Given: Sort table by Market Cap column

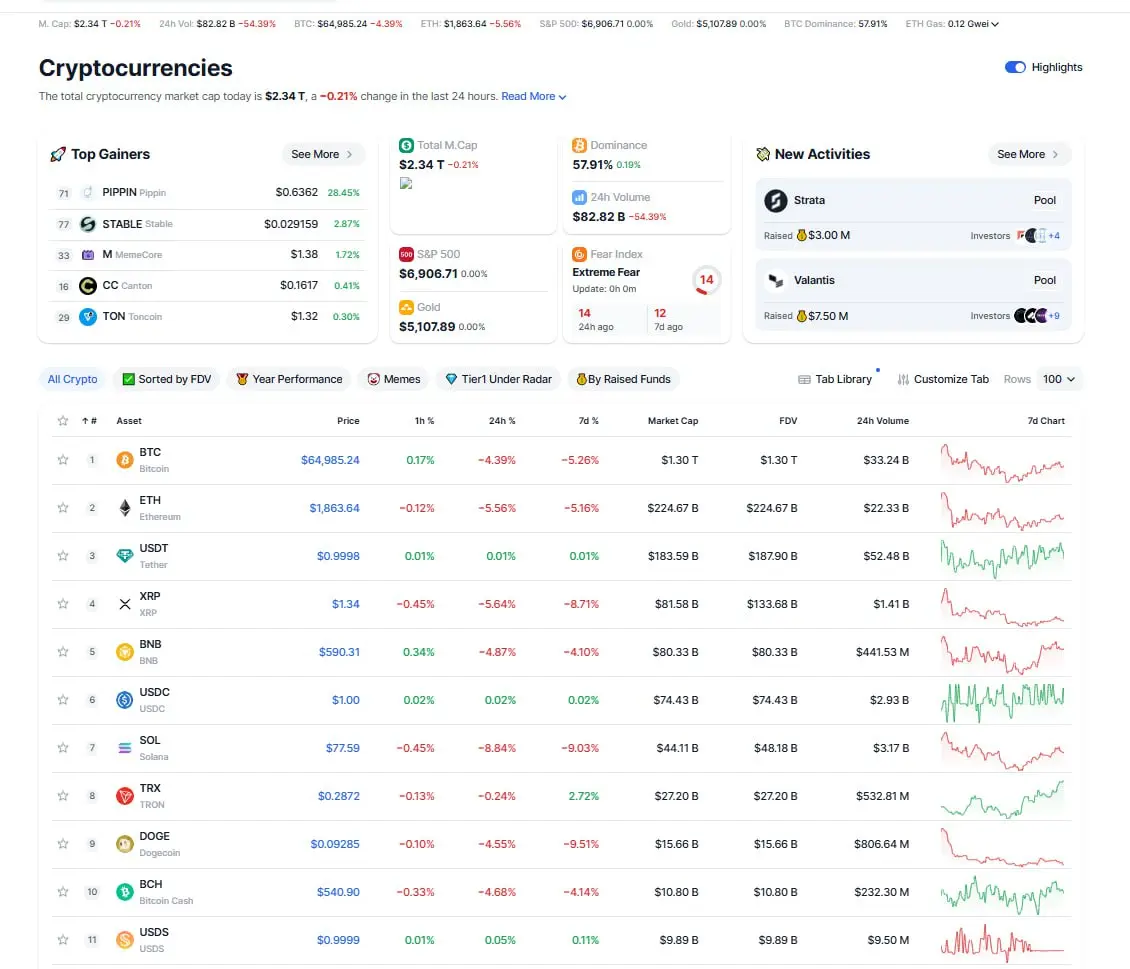Looking at the screenshot, I should click(x=672, y=421).
